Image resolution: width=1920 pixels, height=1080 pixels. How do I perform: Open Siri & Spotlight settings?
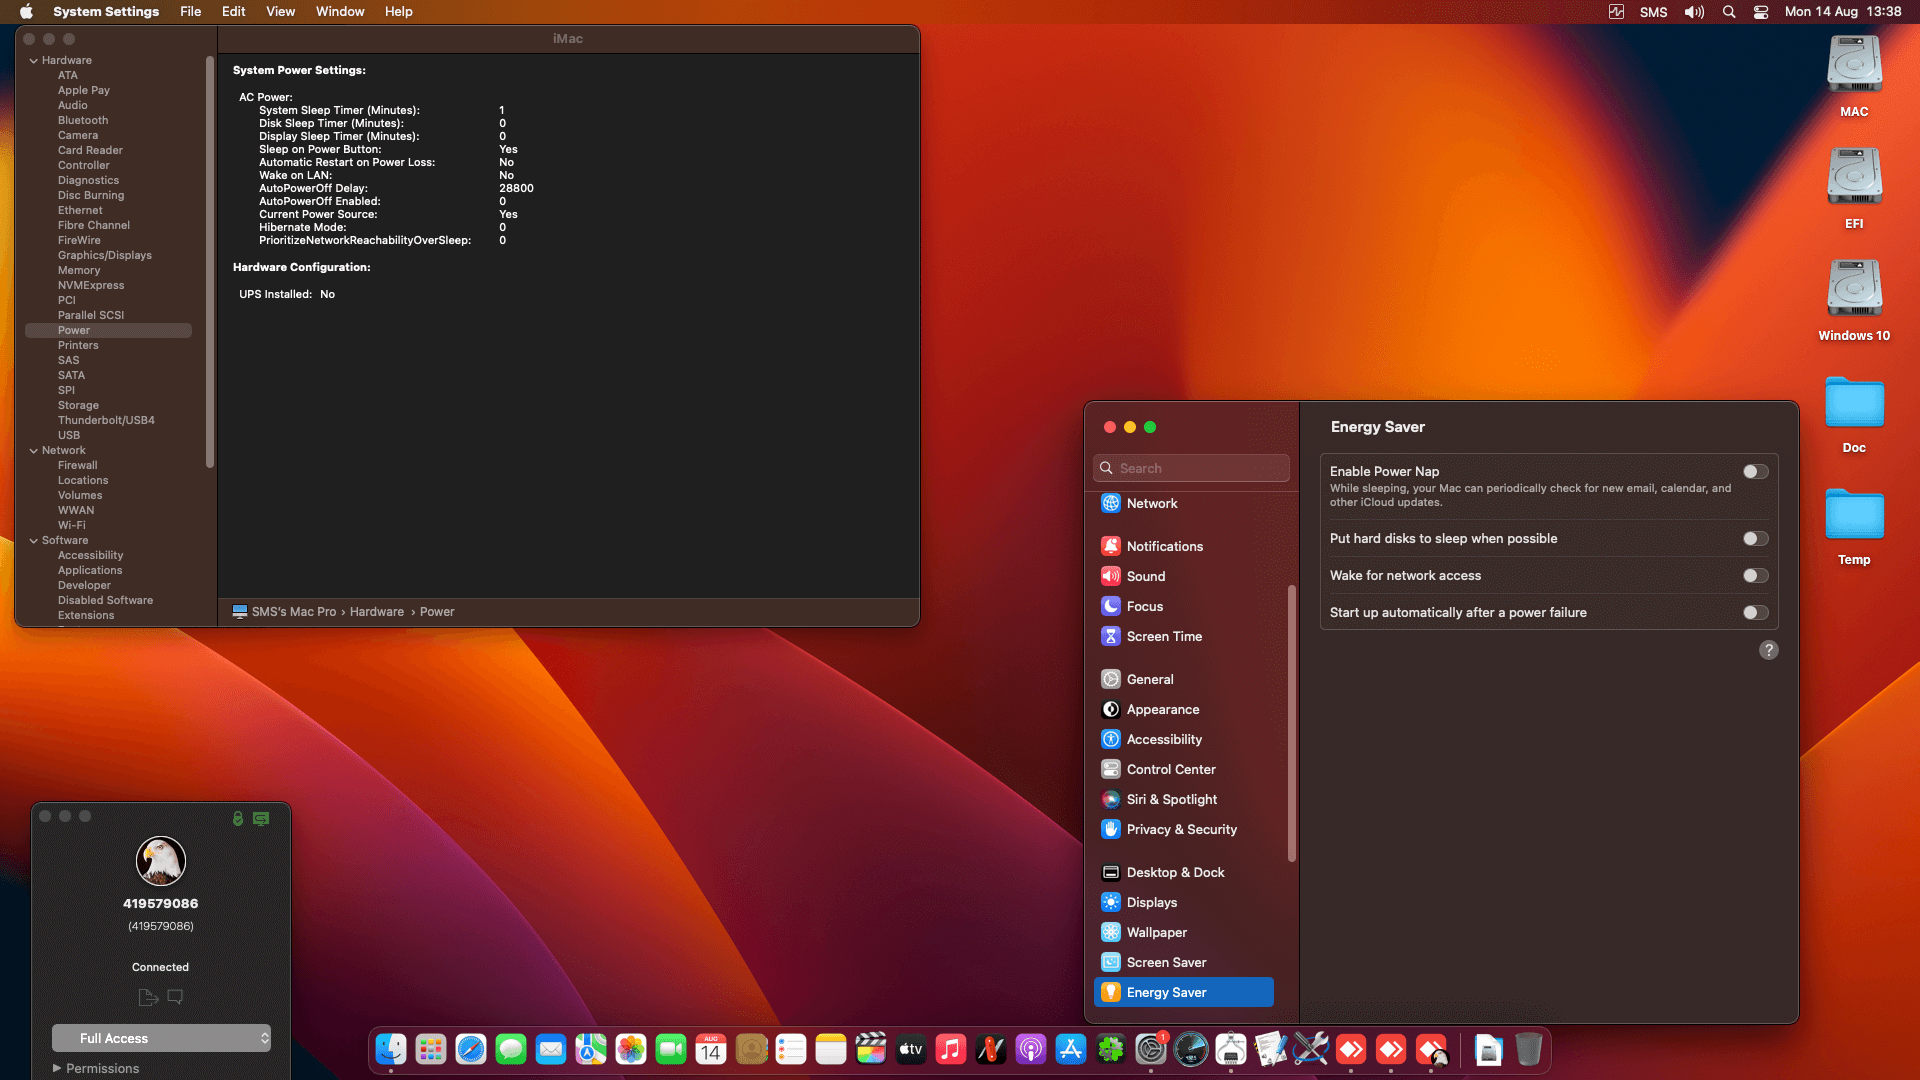(x=1171, y=799)
